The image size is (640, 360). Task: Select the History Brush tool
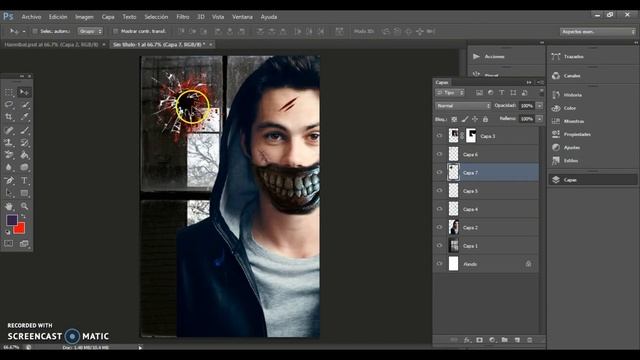point(24,142)
